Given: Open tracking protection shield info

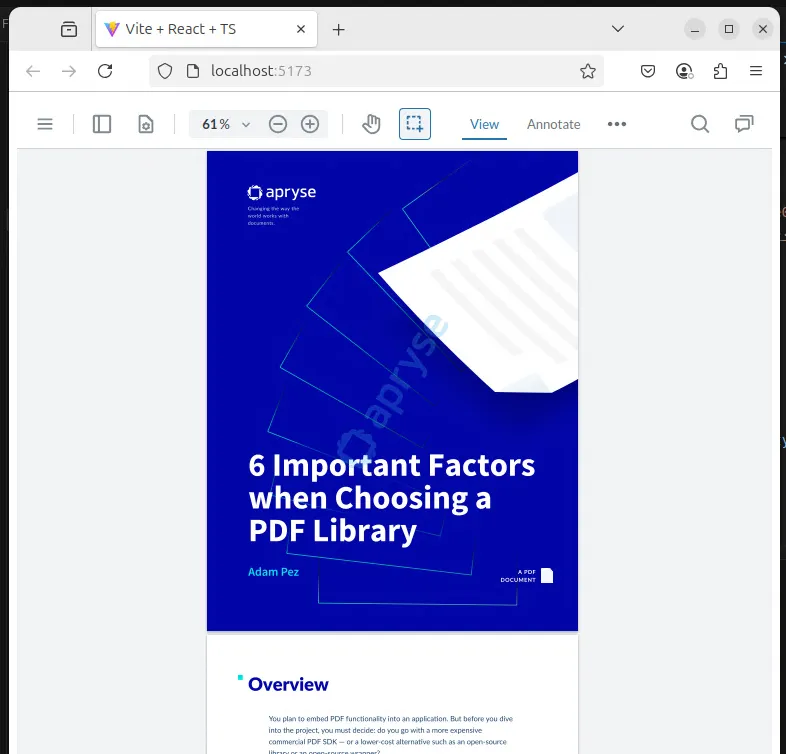Looking at the screenshot, I should [x=165, y=71].
